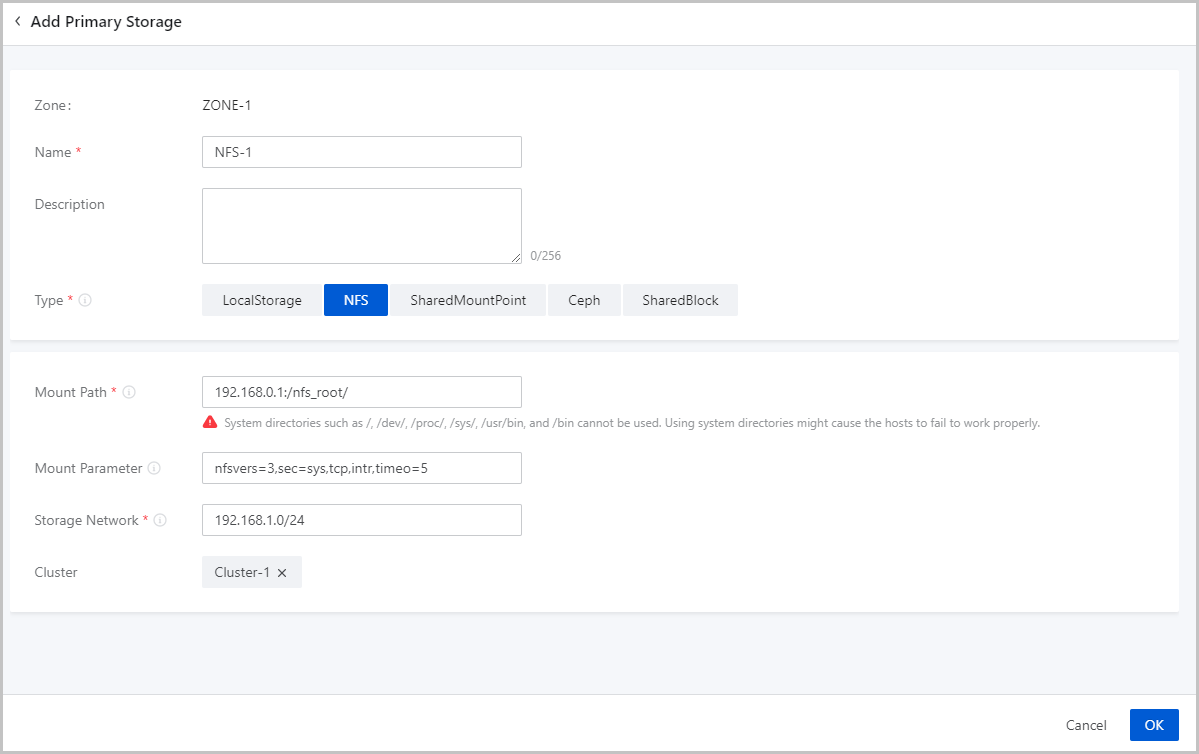Screen dimensions: 1199x754
Task: Click the Mount Path input field
Action: pos(362,392)
